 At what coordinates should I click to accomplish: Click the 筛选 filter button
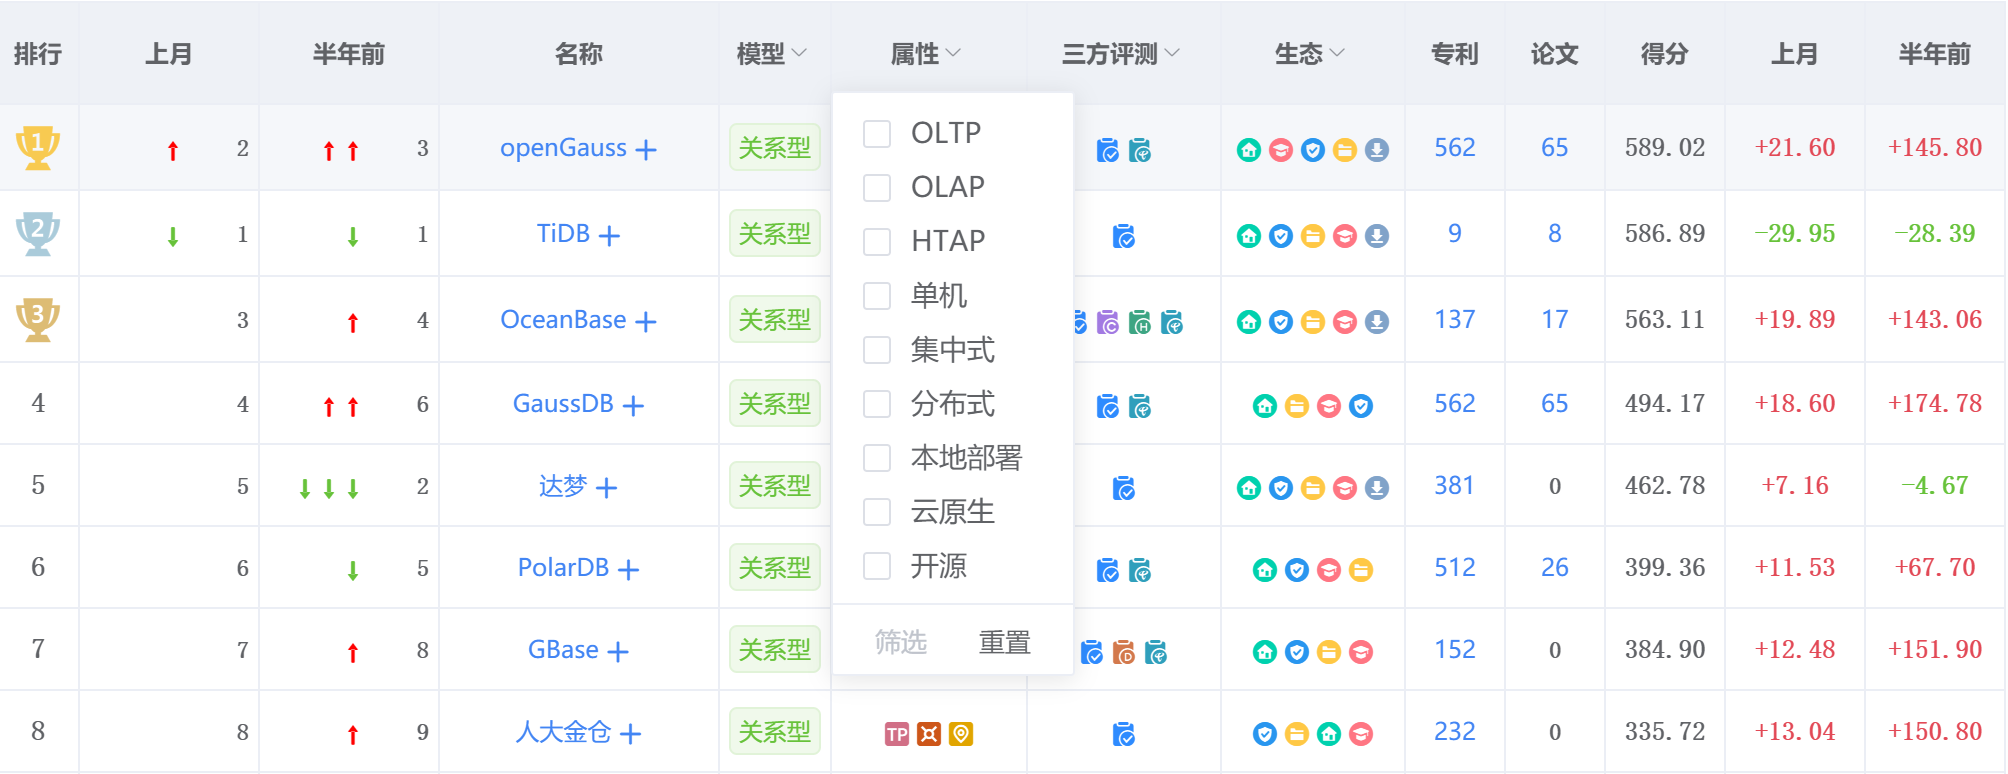click(x=901, y=642)
